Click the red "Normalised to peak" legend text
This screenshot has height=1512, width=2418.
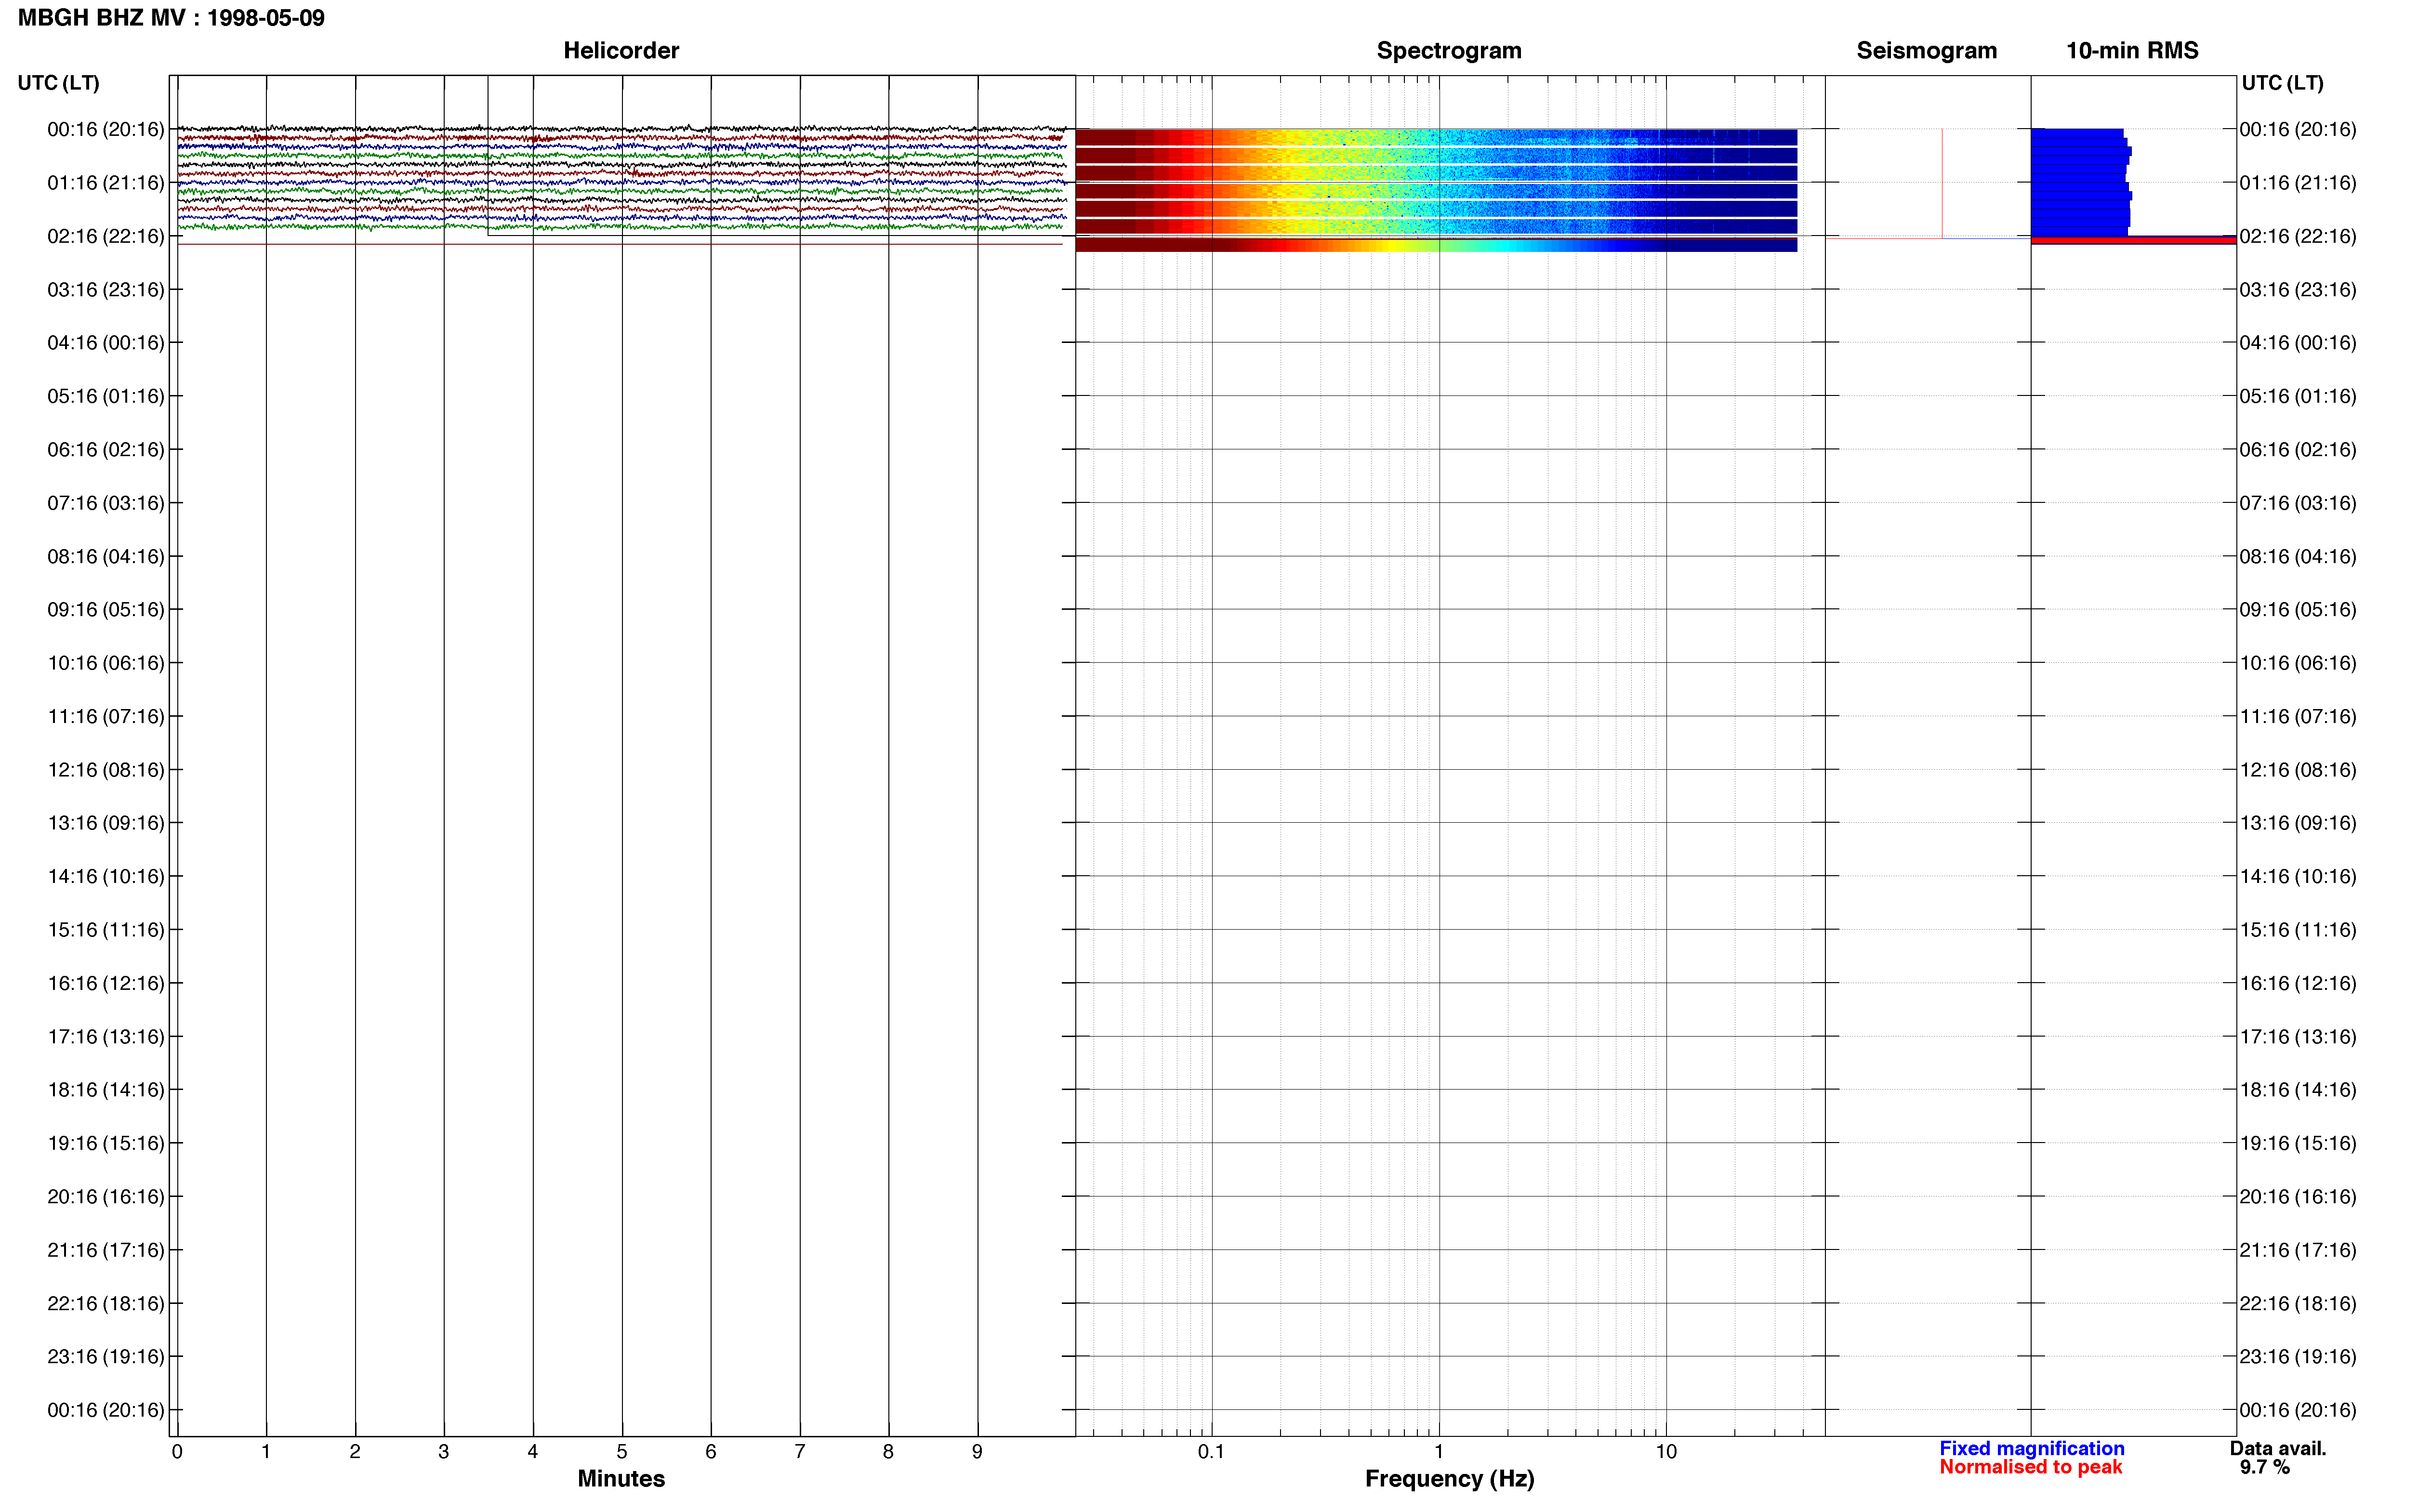point(2030,1467)
